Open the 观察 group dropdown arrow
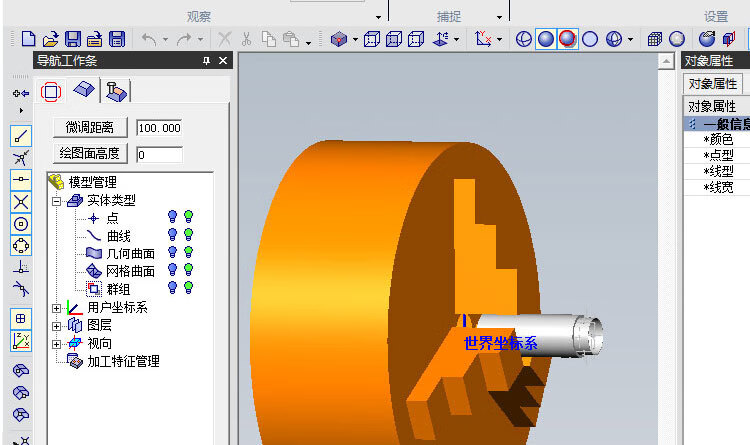Screen dimensions: 750x445 (378, 17)
